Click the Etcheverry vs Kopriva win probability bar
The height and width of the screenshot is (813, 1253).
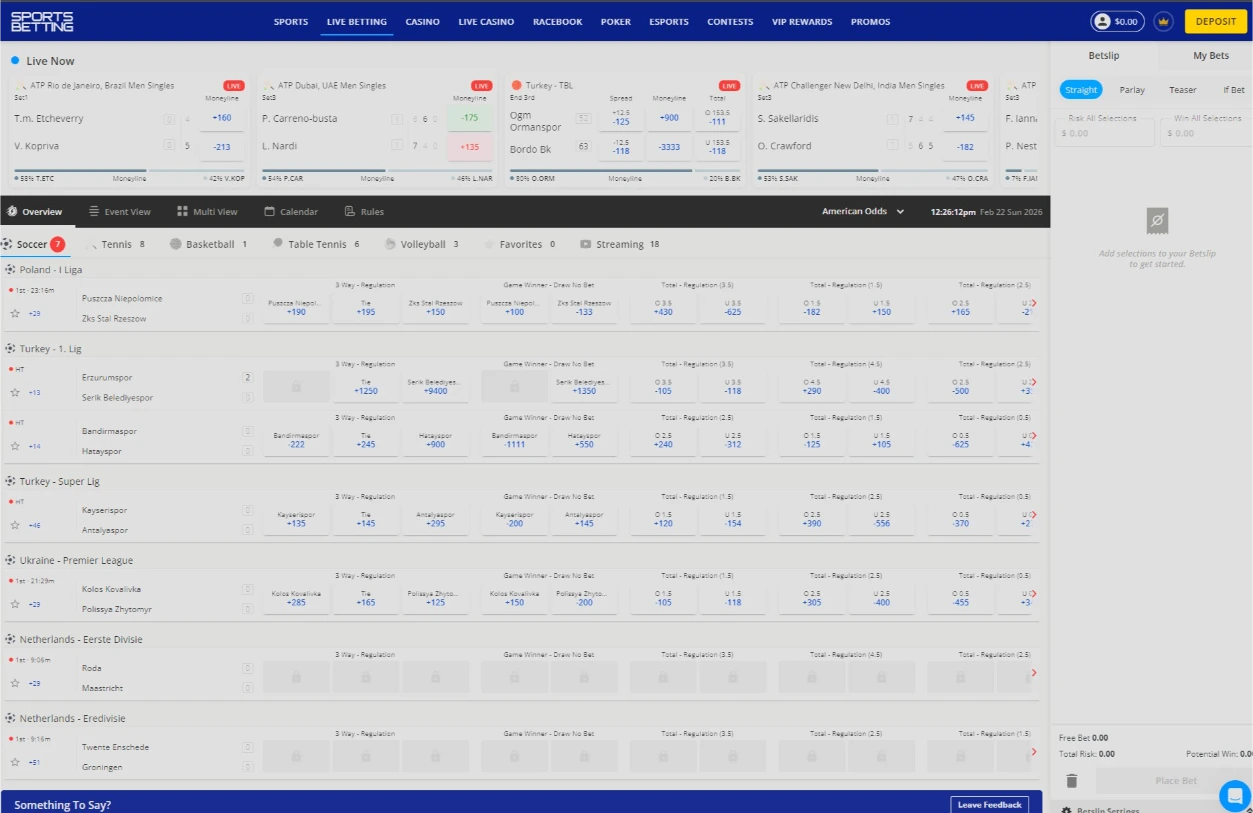click(129, 170)
